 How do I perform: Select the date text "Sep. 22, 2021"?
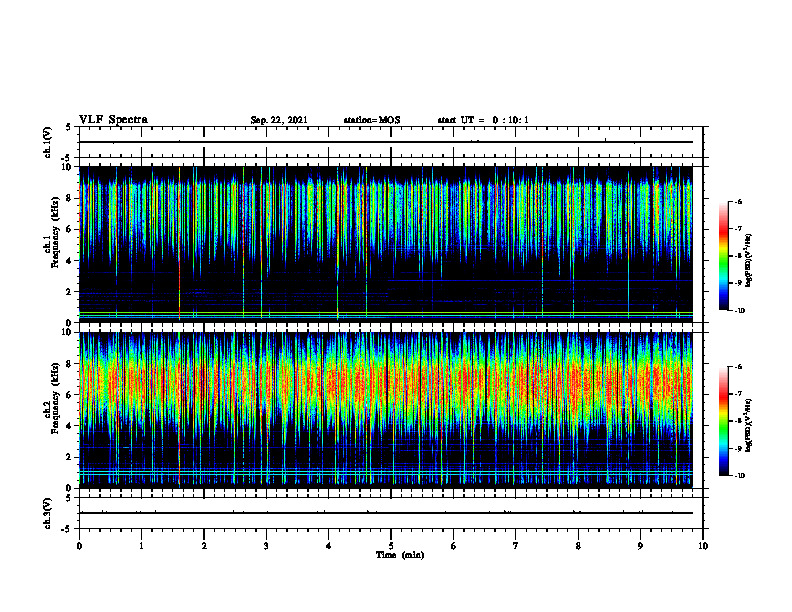tap(279, 120)
